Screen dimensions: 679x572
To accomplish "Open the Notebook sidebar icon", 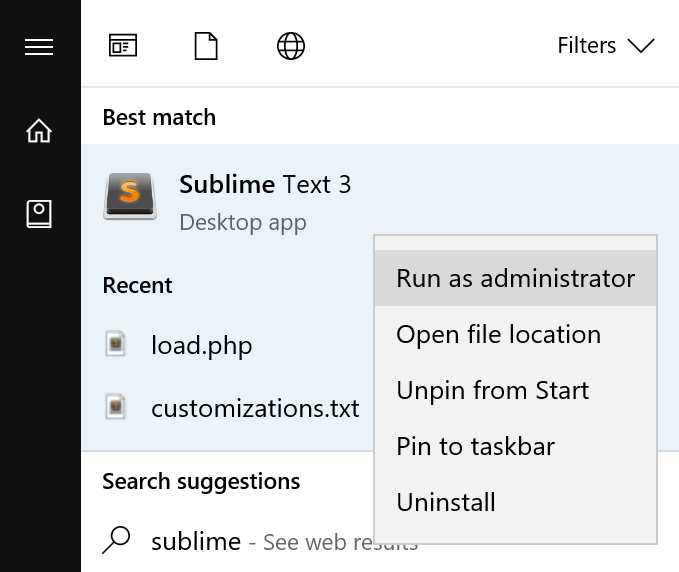I will 39,213.
